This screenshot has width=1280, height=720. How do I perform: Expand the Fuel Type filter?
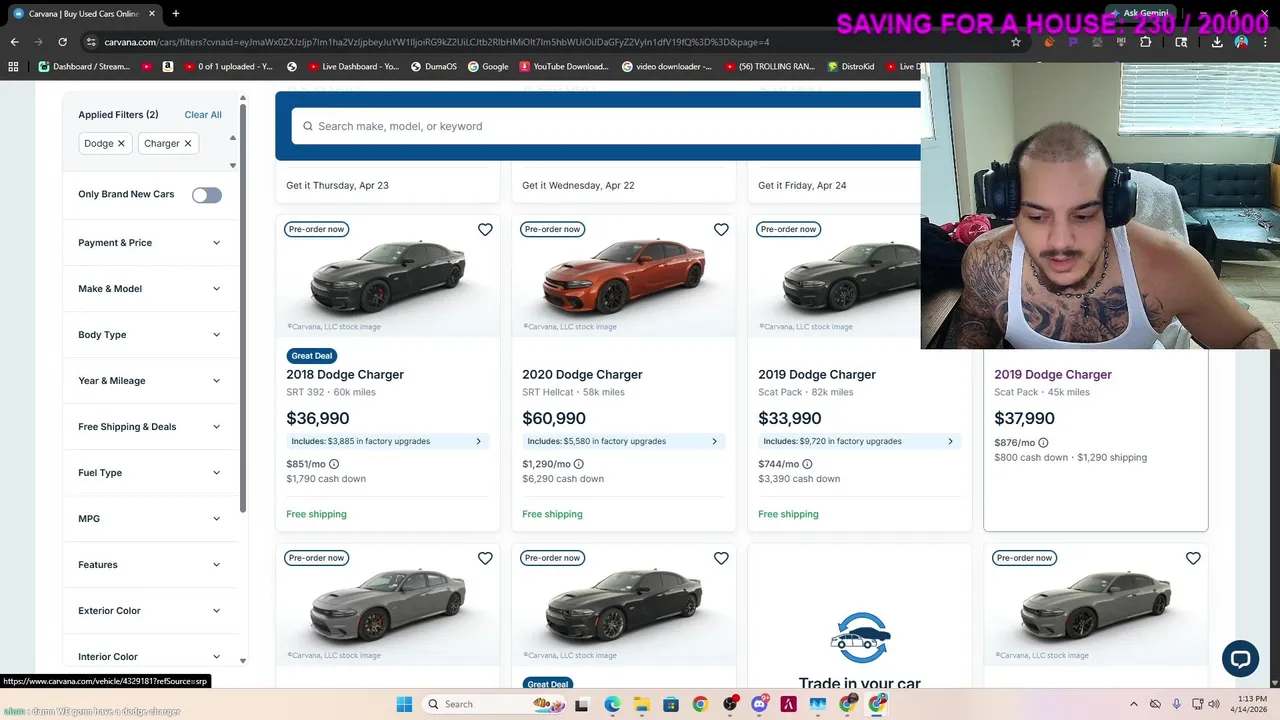click(149, 473)
